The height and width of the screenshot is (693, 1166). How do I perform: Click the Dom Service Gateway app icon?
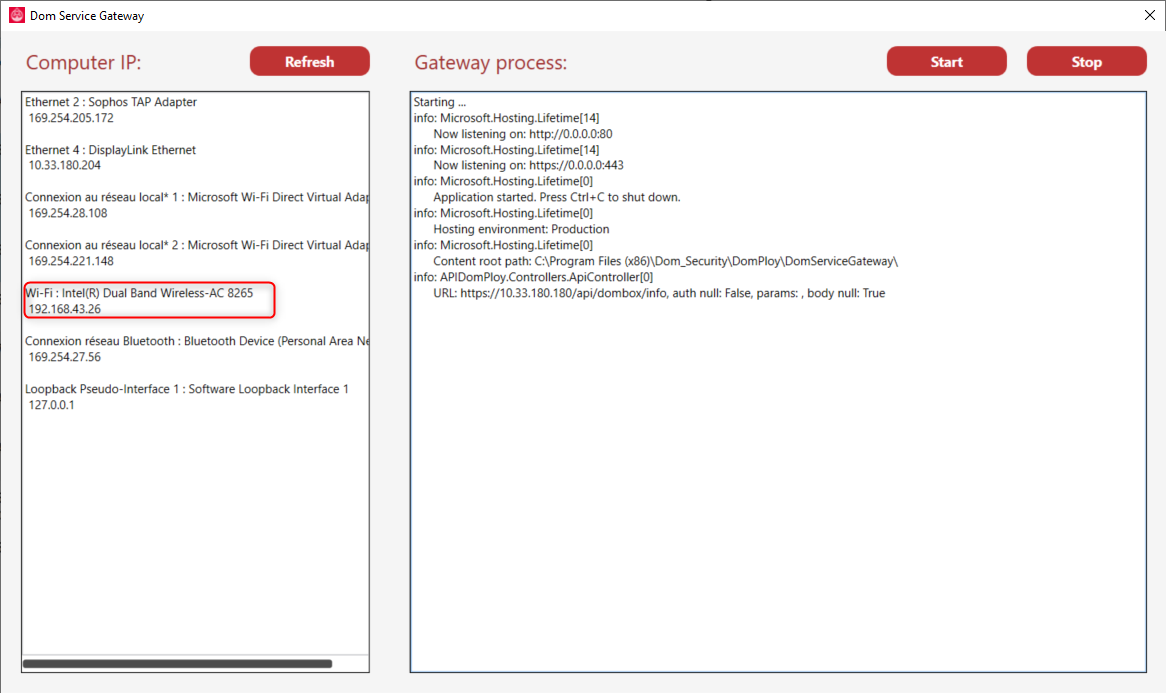(16, 16)
